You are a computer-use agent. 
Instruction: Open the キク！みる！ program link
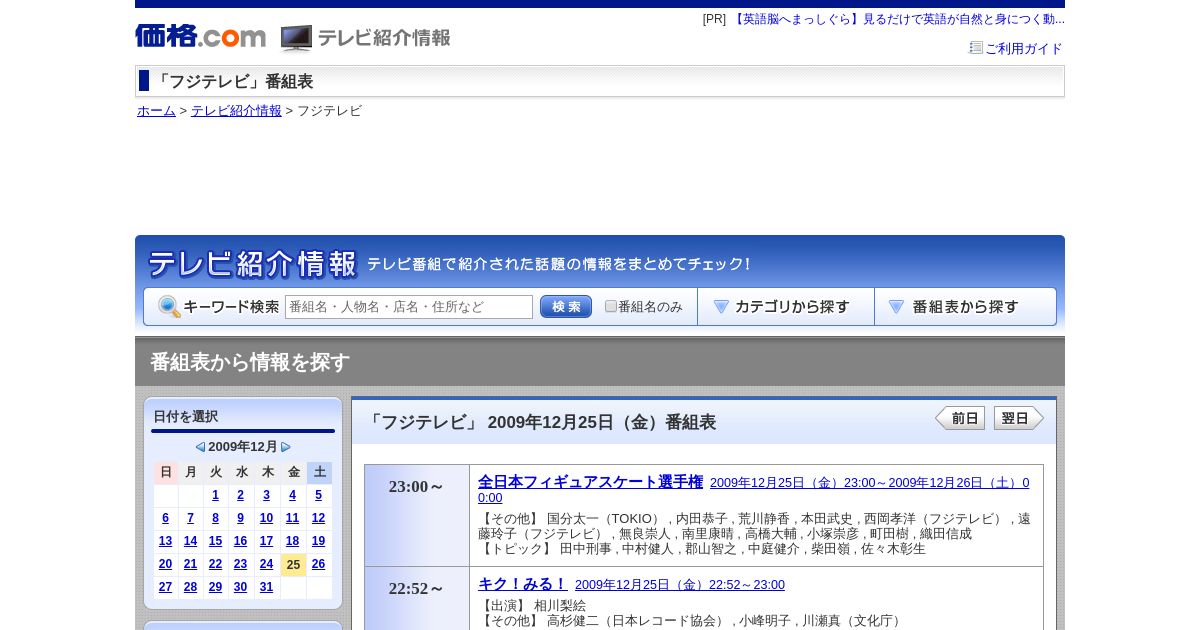[x=522, y=584]
